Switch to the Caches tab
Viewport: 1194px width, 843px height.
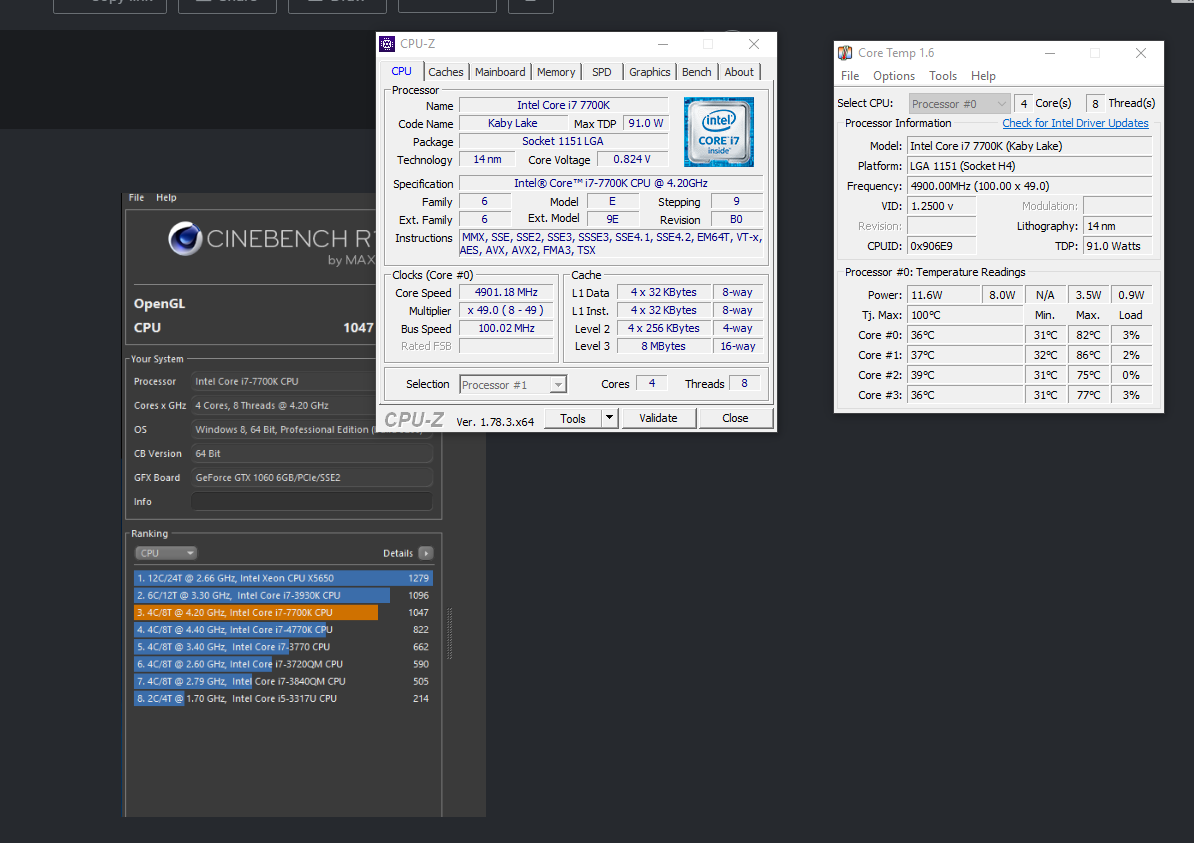click(x=445, y=72)
